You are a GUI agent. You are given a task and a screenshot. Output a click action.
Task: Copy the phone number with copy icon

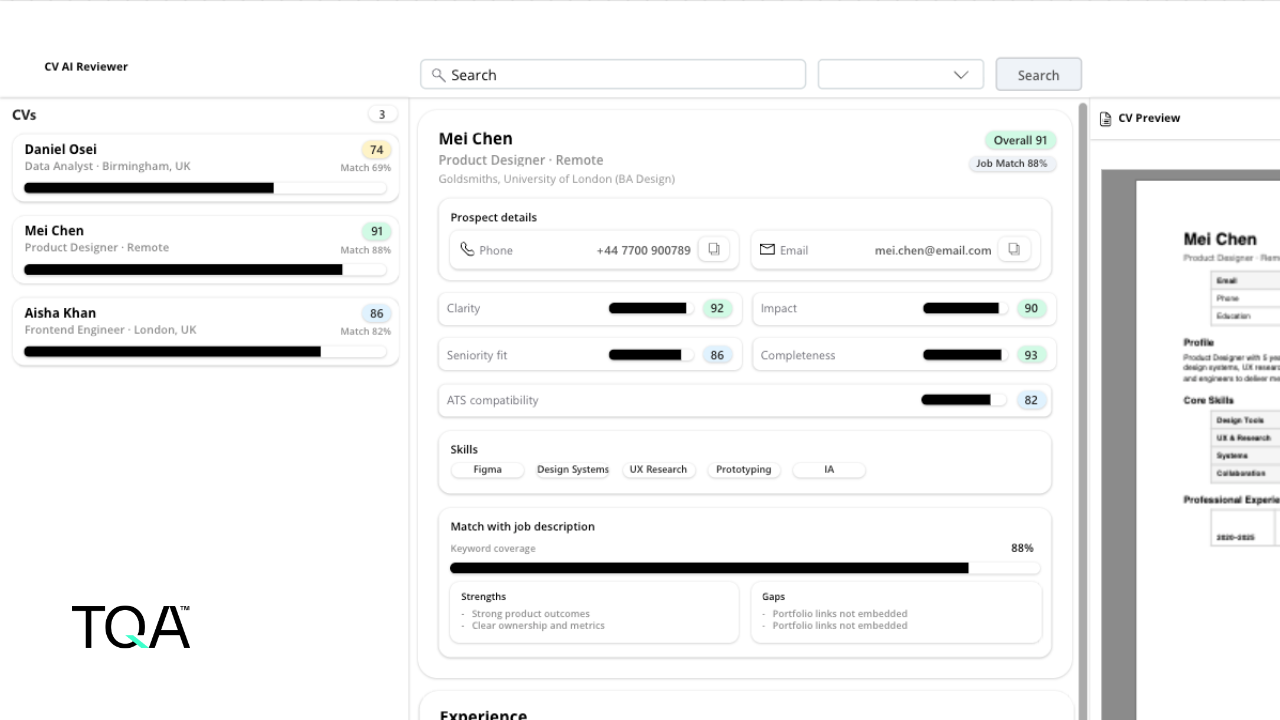714,250
